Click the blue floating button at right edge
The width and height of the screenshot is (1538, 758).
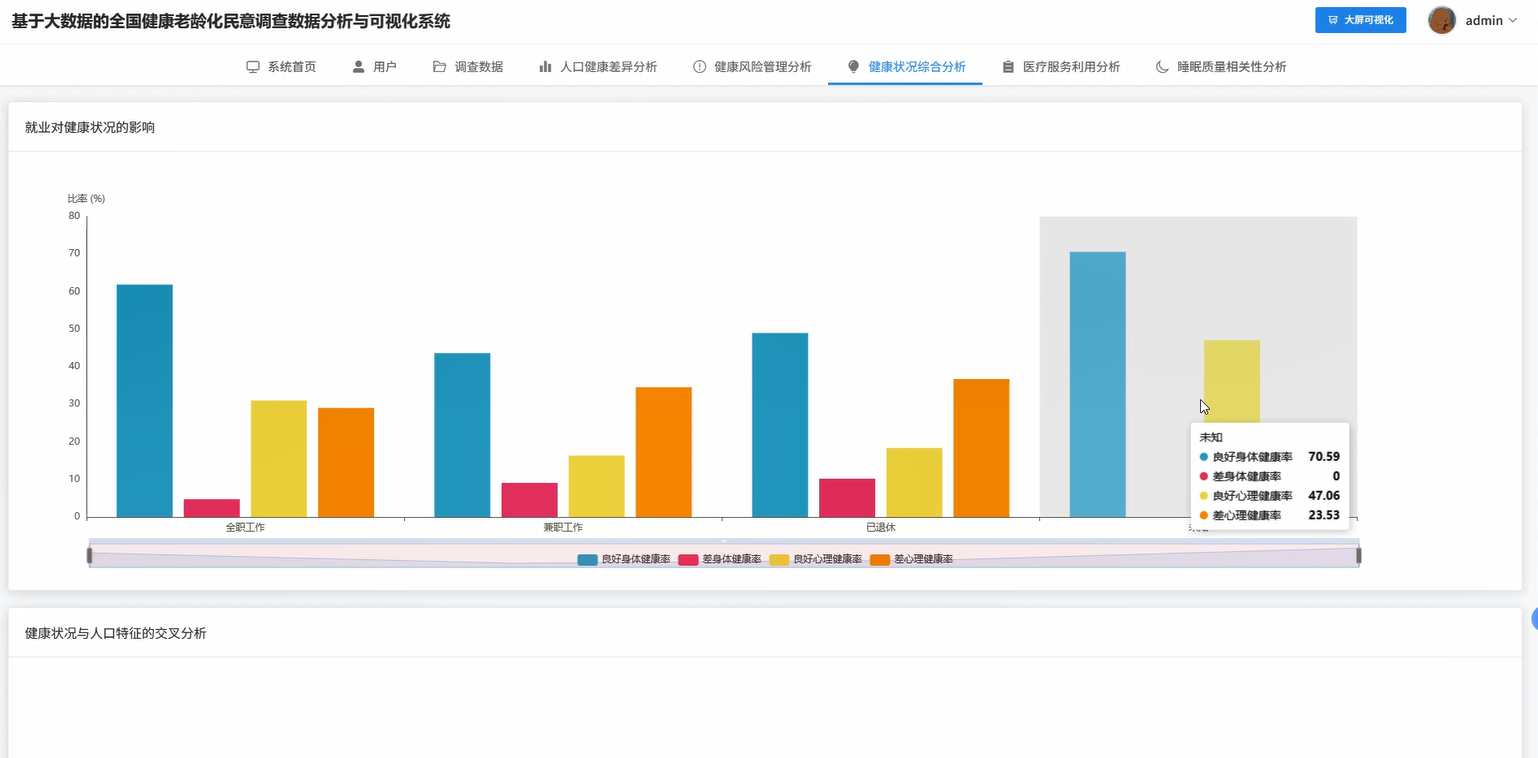(1534, 620)
